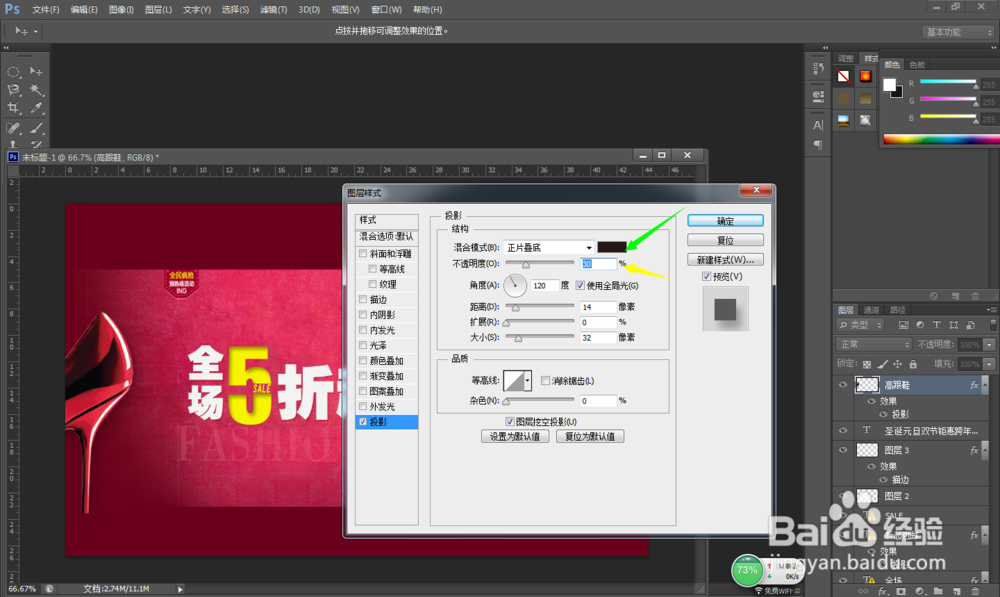Open layer 不透明度 slider arrow
Viewport: 1000px width, 597px height.
click(989, 344)
